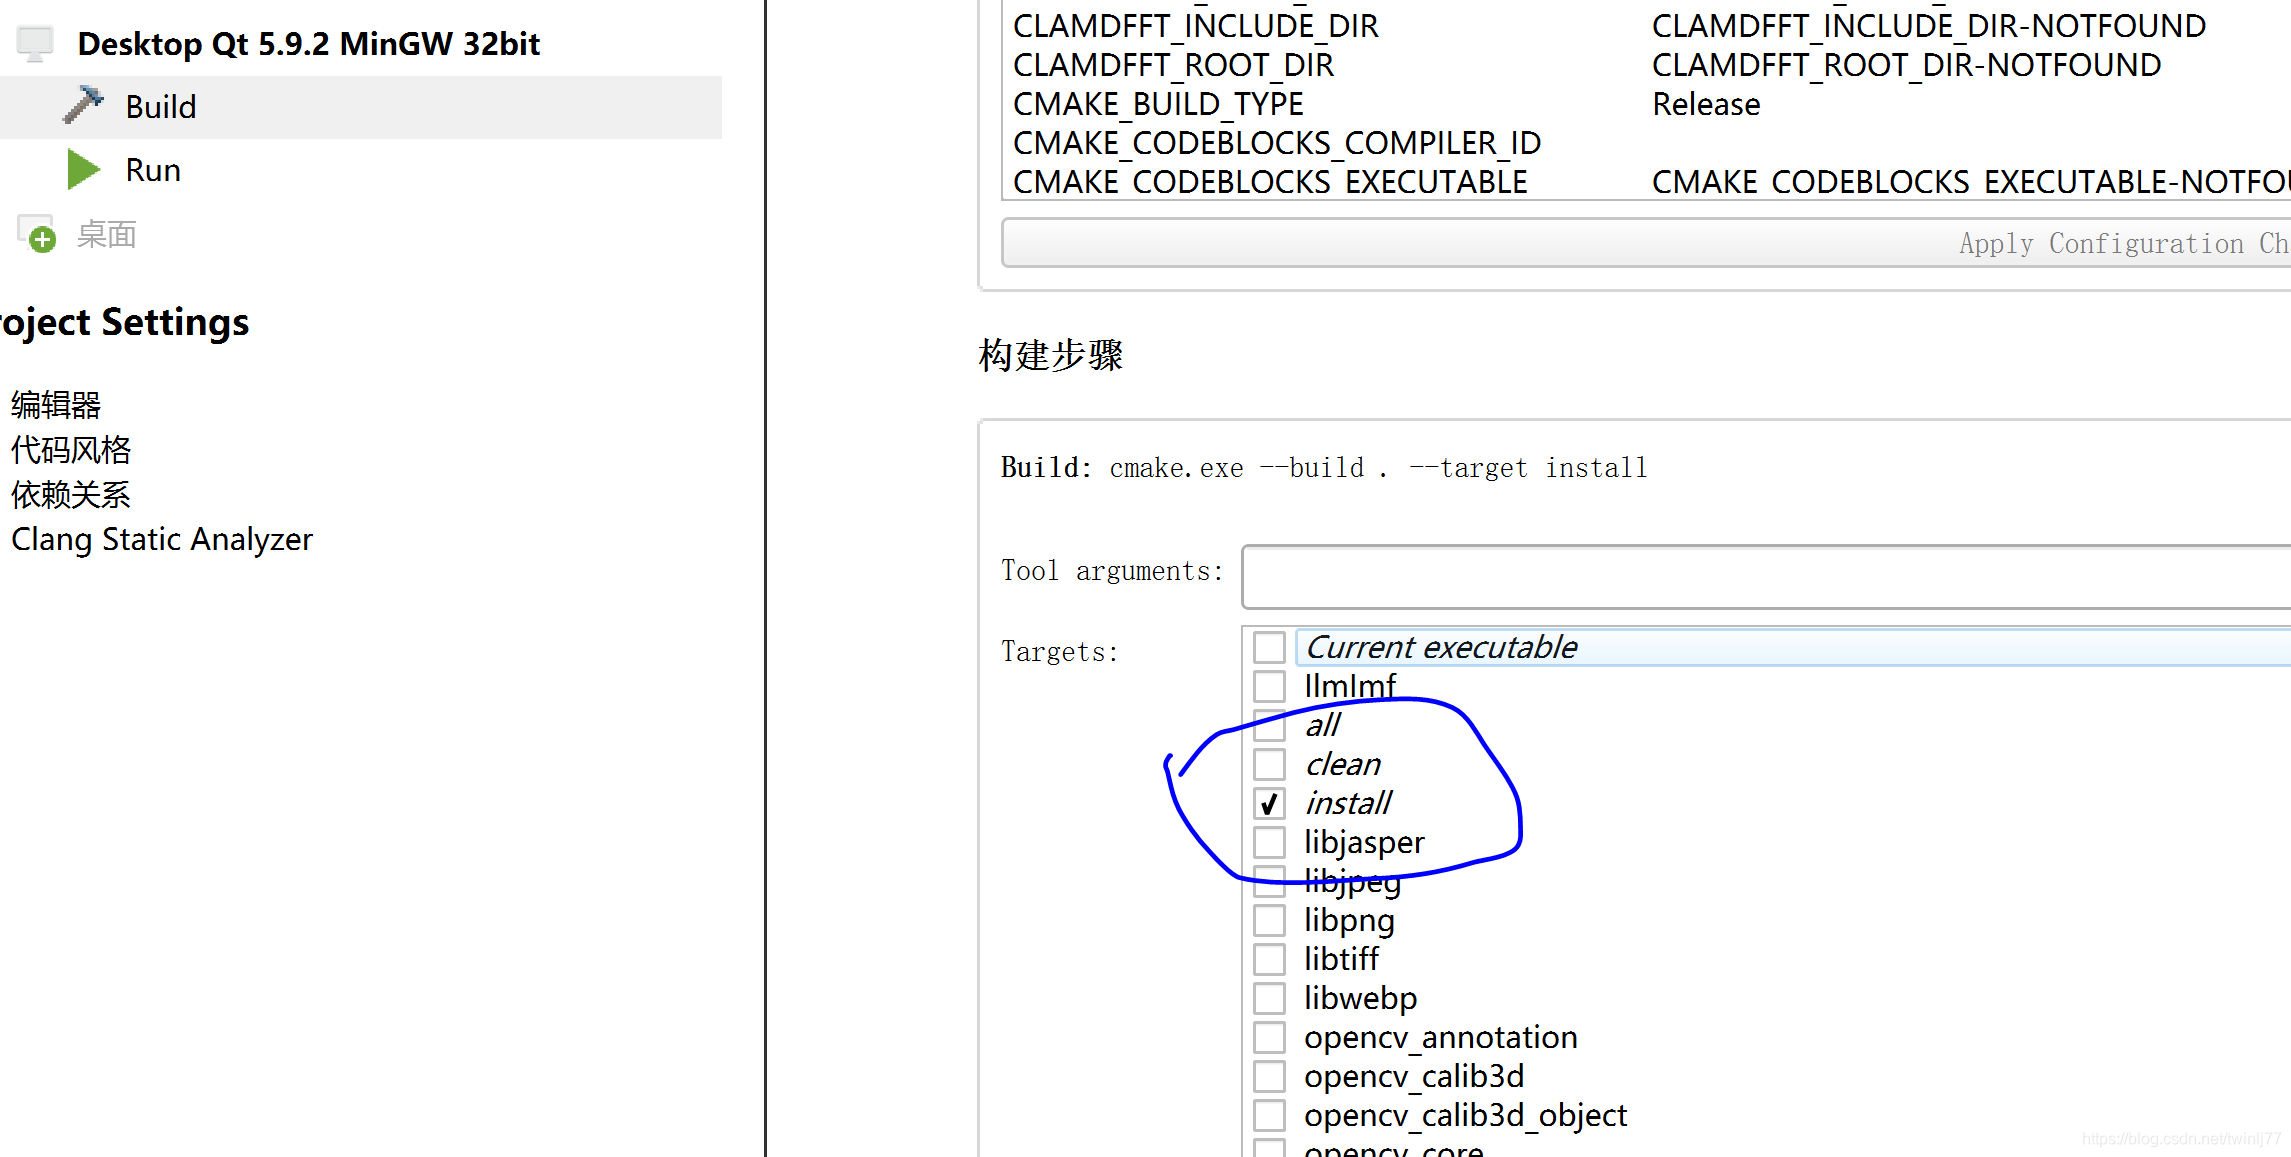Check the libwebp target

tap(1269, 997)
